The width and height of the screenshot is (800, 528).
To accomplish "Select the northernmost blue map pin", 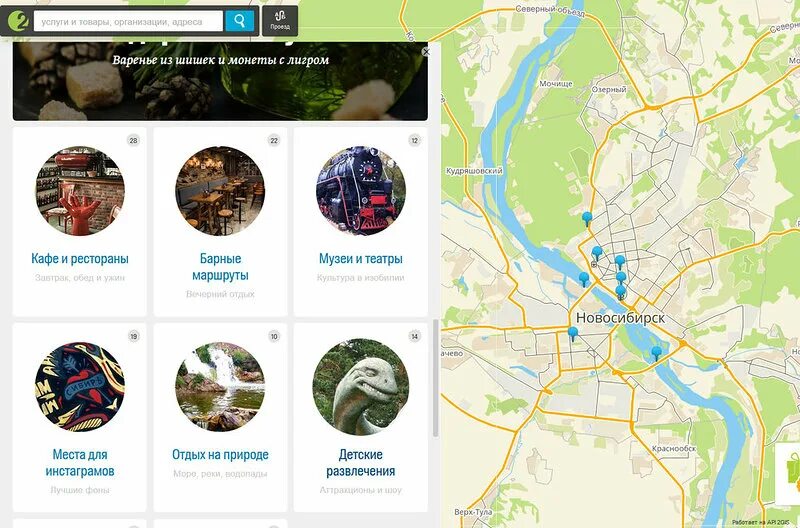I will [587, 218].
